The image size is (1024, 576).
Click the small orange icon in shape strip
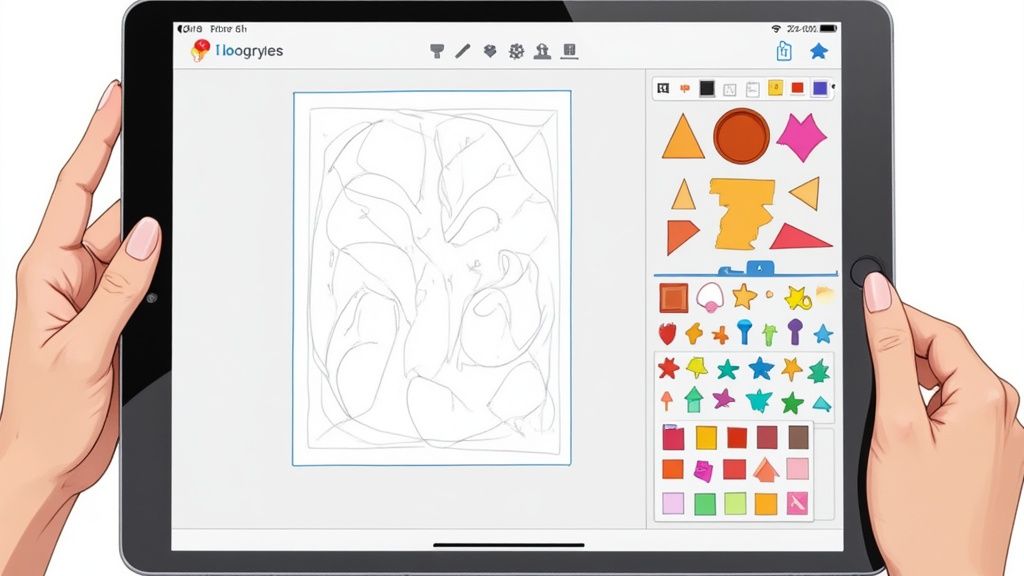[x=684, y=88]
